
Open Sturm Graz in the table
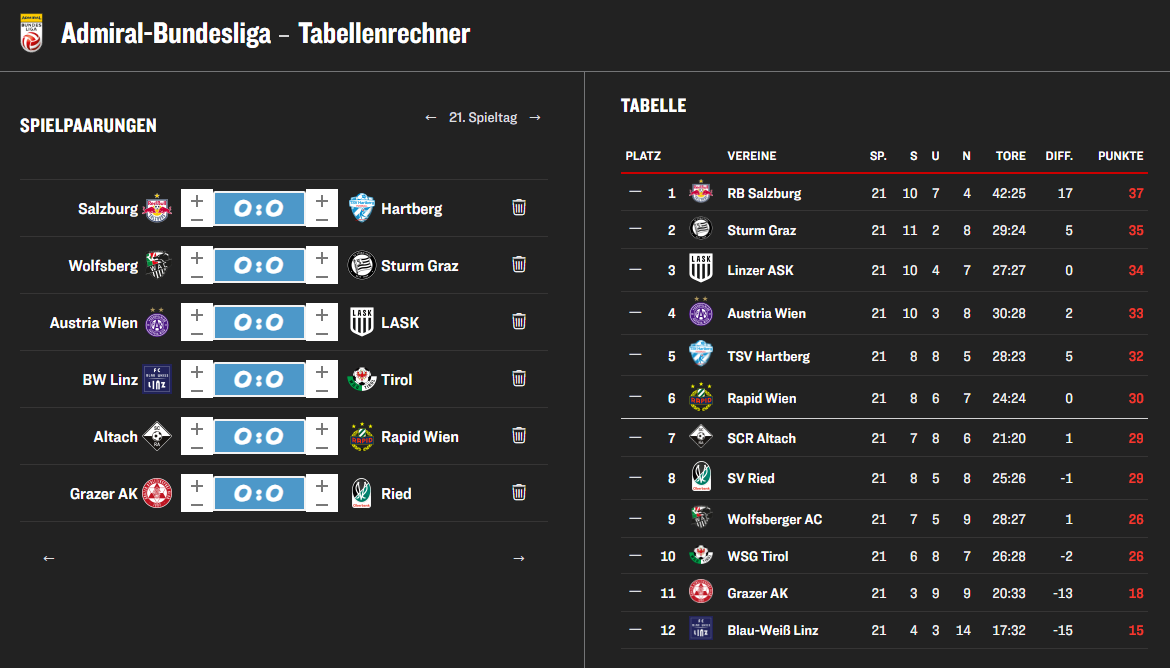(x=761, y=231)
